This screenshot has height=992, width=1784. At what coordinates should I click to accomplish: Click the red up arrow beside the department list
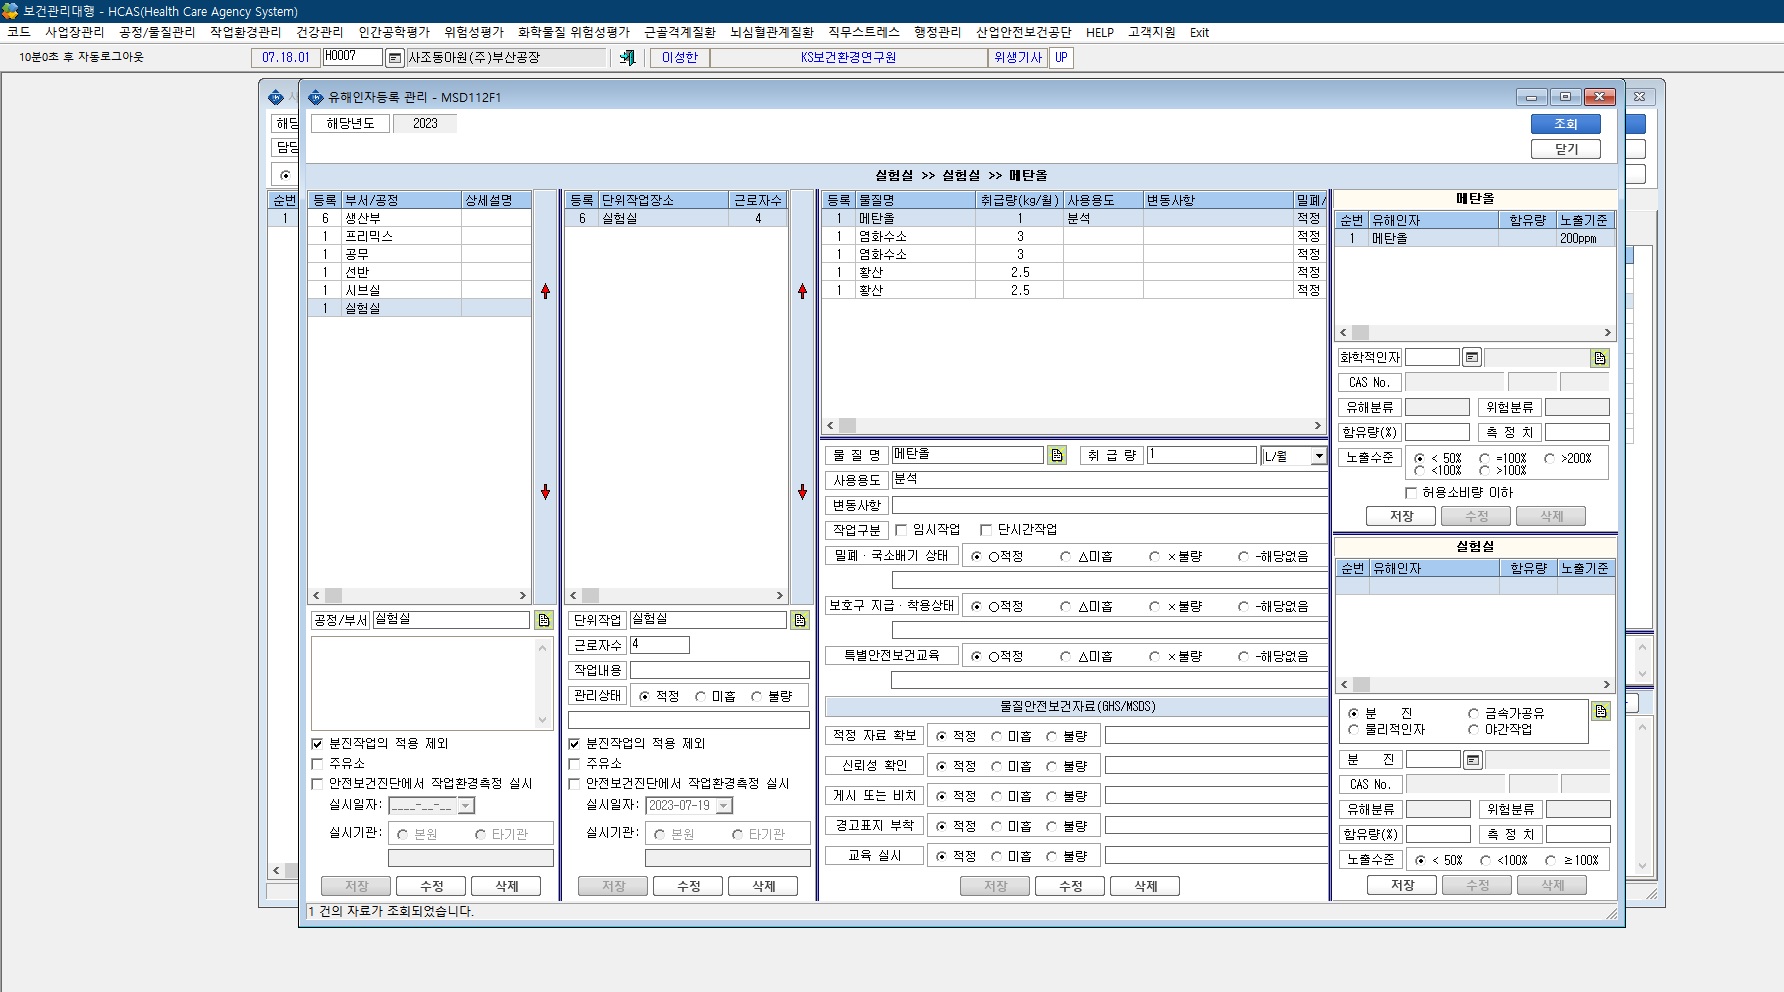[x=545, y=291]
